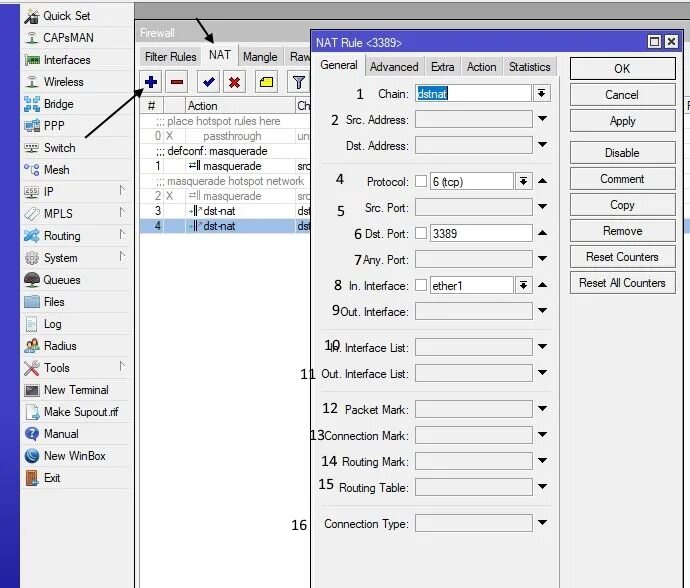Toggle the In. Interface invert checkbox
The image size is (690, 588).
421,285
